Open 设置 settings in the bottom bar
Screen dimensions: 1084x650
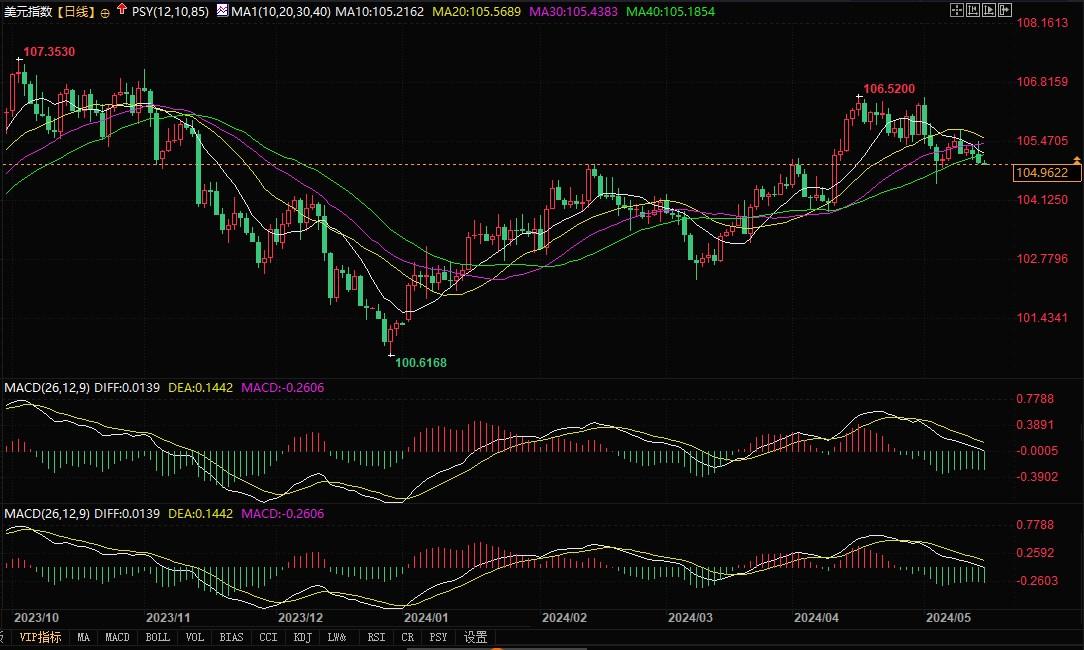476,637
